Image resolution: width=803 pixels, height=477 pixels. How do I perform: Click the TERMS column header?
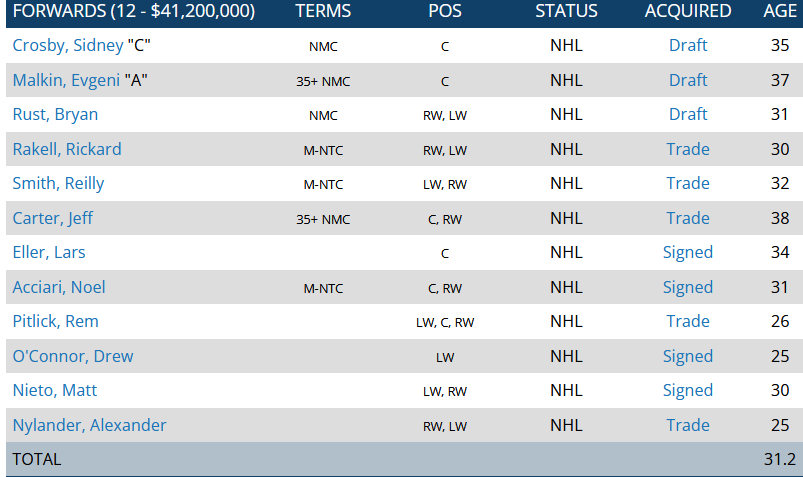coord(323,12)
